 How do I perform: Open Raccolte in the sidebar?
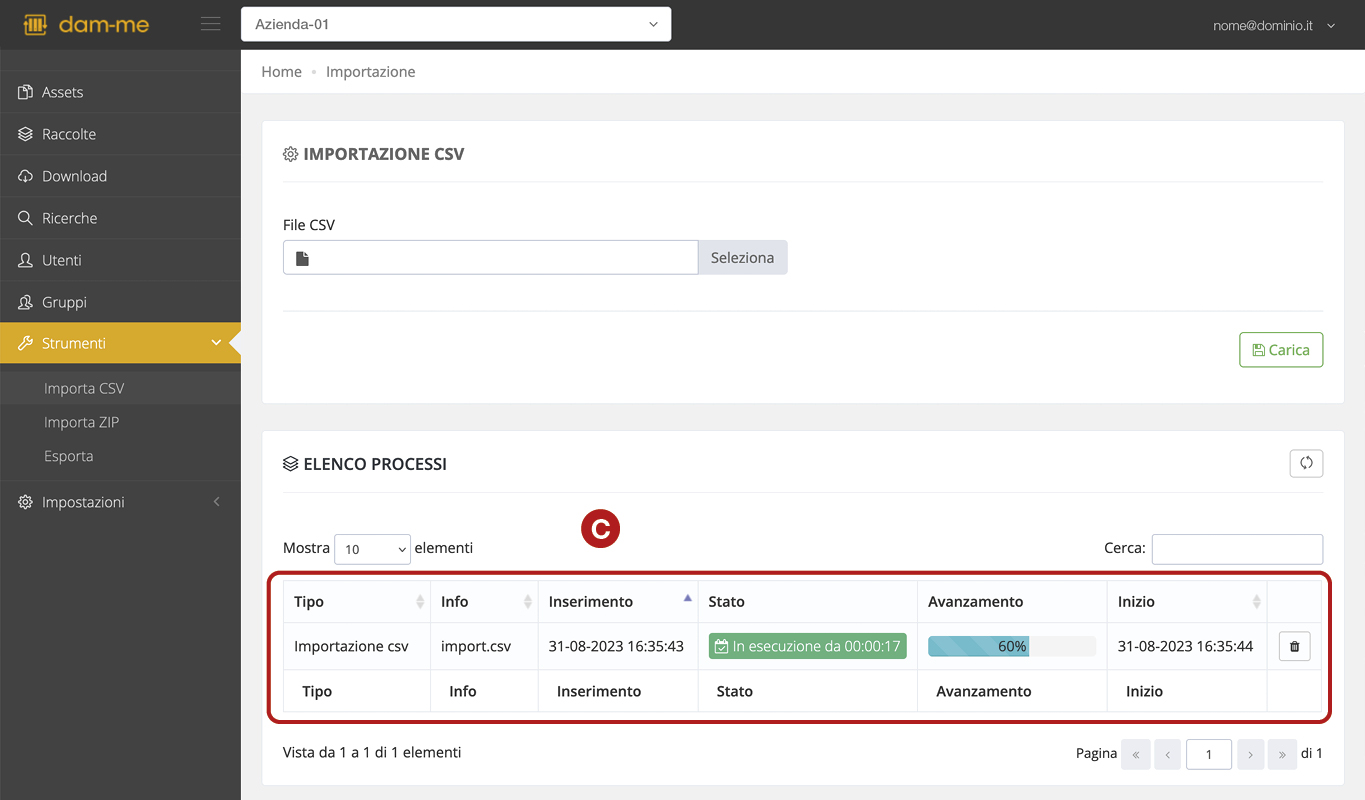pyautogui.click(x=120, y=134)
